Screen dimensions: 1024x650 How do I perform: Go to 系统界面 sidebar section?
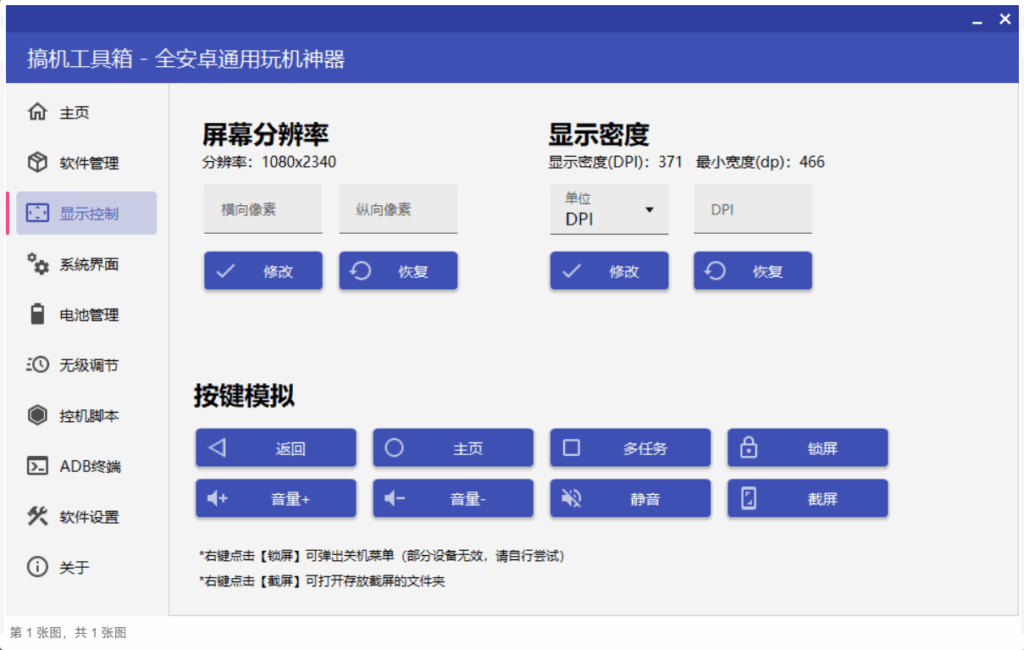87,264
